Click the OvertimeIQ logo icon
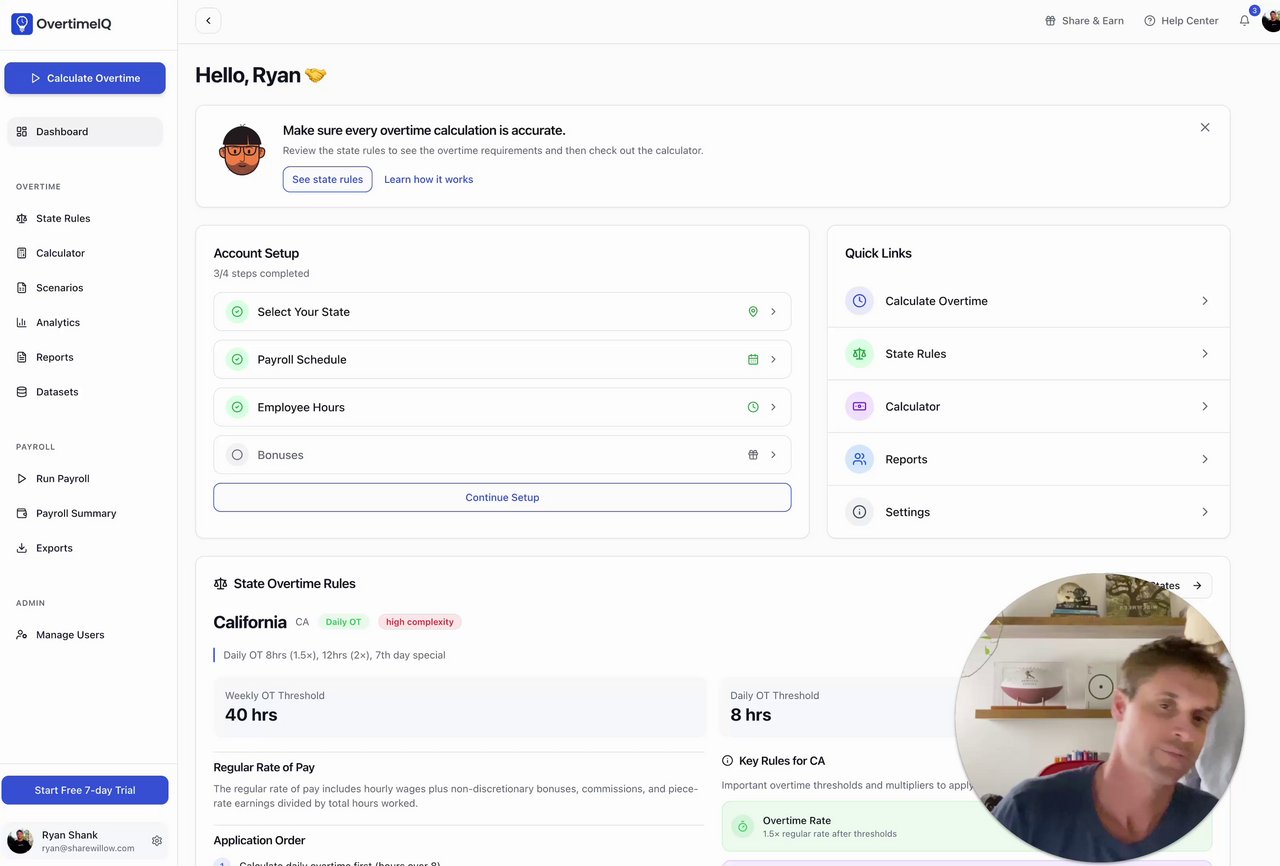Image resolution: width=1280 pixels, height=866 pixels. click(22, 23)
